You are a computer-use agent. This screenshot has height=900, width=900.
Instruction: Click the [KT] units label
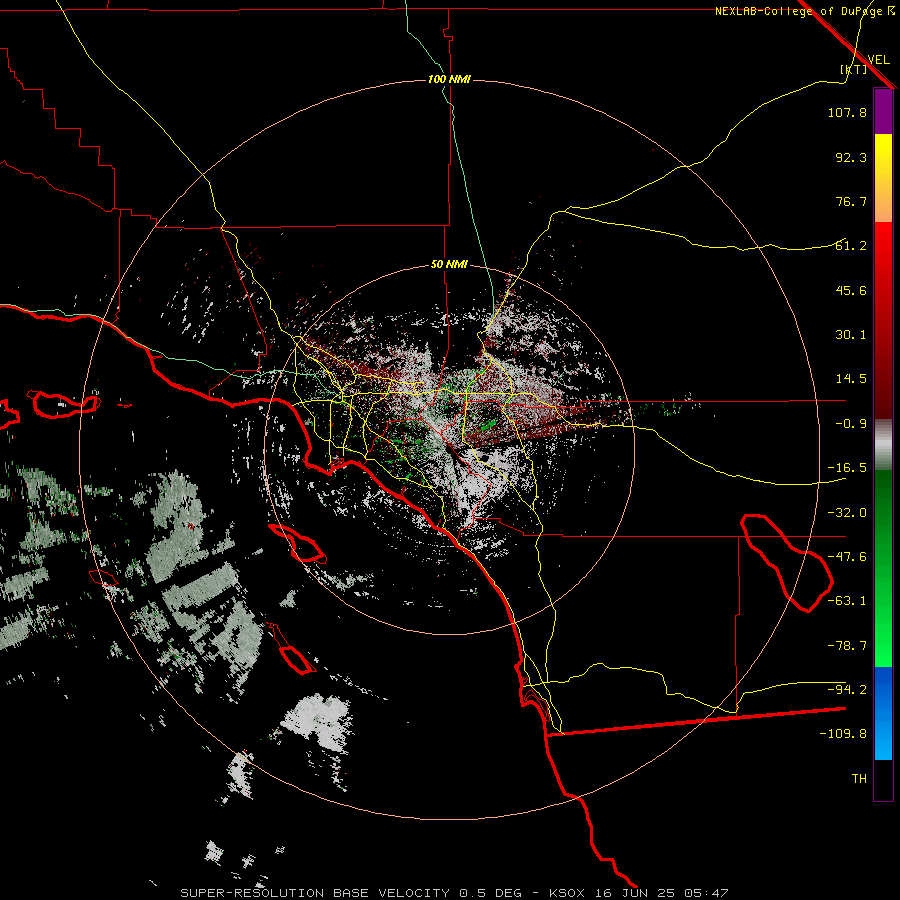853,69
